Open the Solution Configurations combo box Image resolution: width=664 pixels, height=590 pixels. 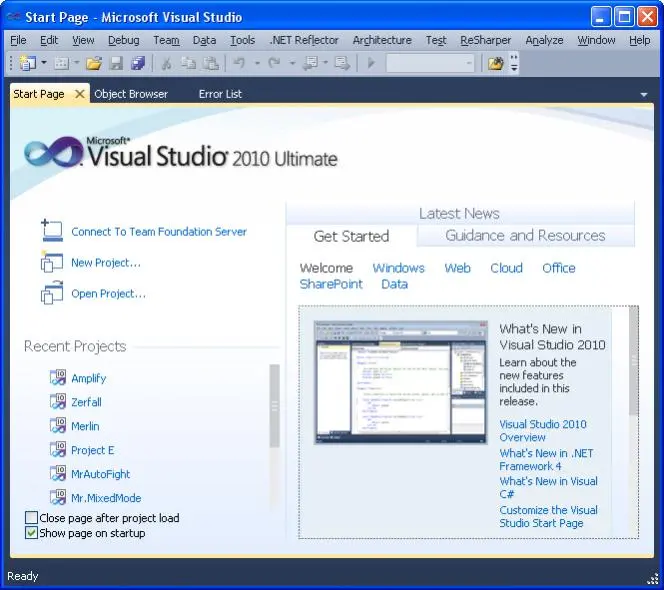(430, 64)
